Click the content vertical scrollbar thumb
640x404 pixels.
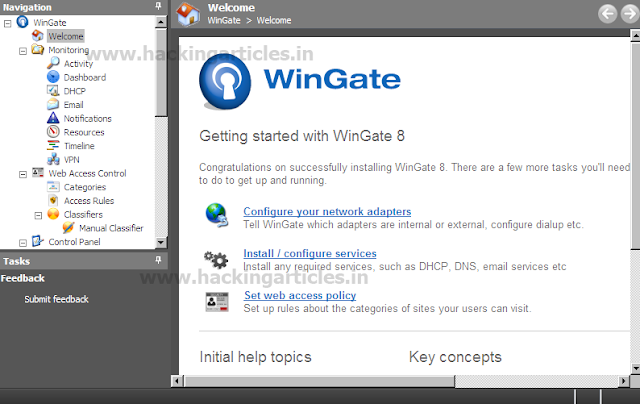coord(635,145)
